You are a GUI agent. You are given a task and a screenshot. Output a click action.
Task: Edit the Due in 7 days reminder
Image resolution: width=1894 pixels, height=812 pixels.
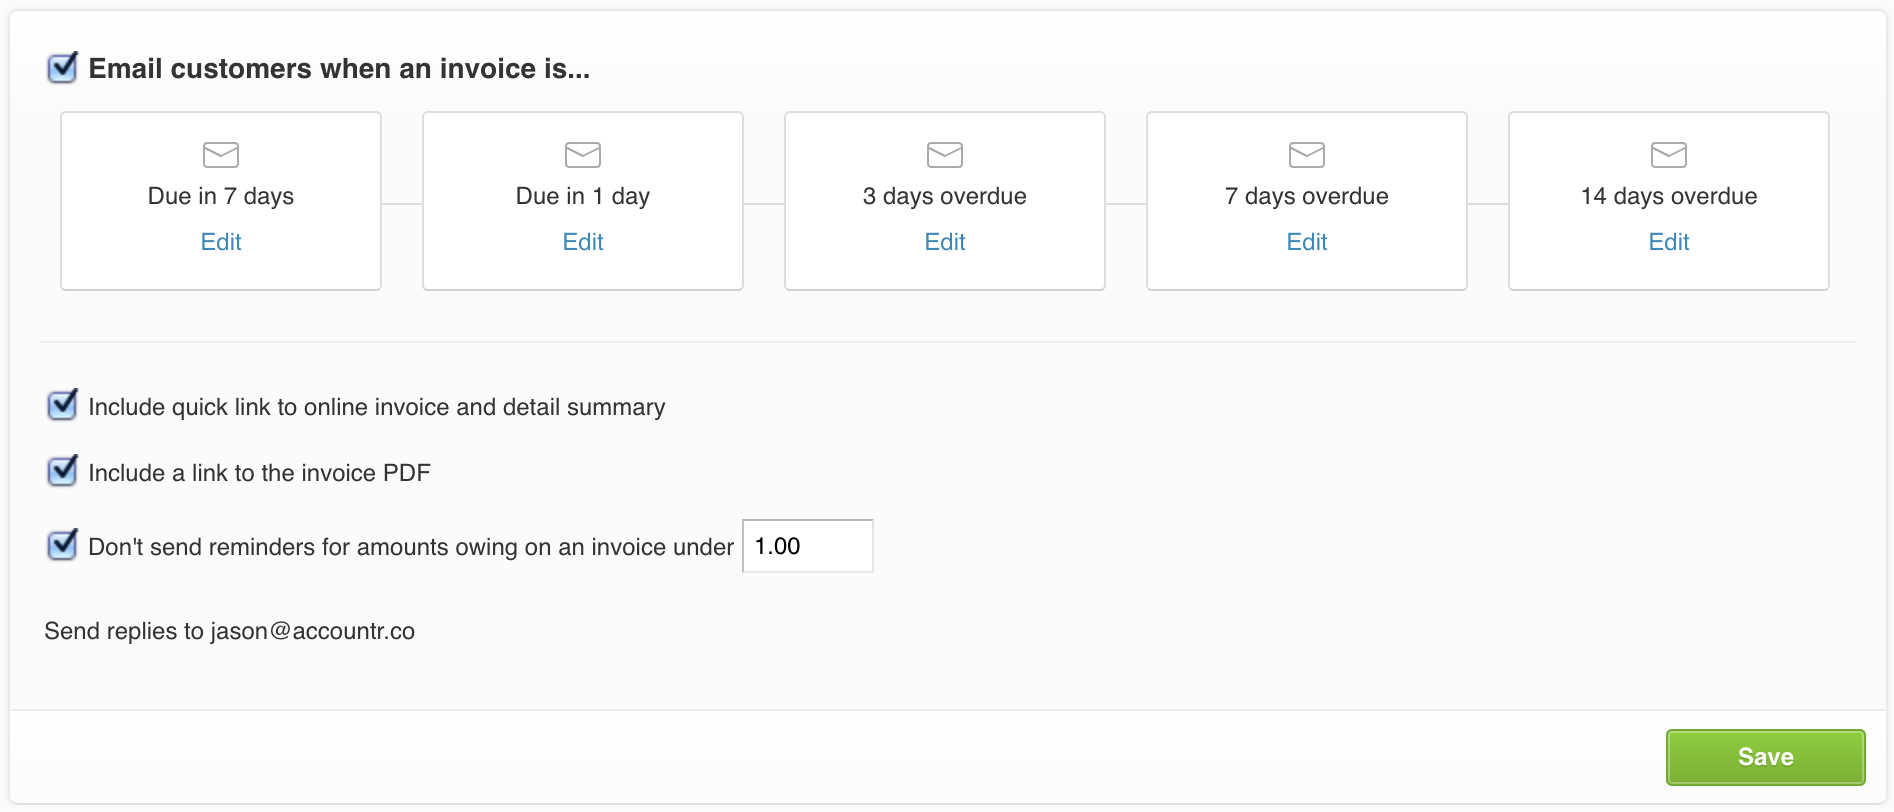(x=221, y=242)
